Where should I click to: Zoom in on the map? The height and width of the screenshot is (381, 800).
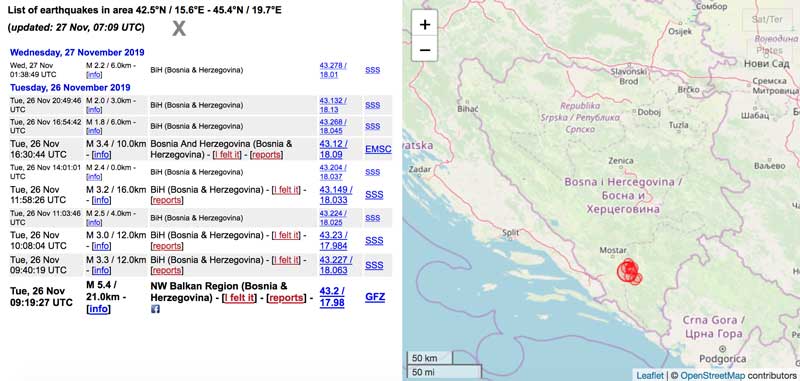pyautogui.click(x=424, y=24)
